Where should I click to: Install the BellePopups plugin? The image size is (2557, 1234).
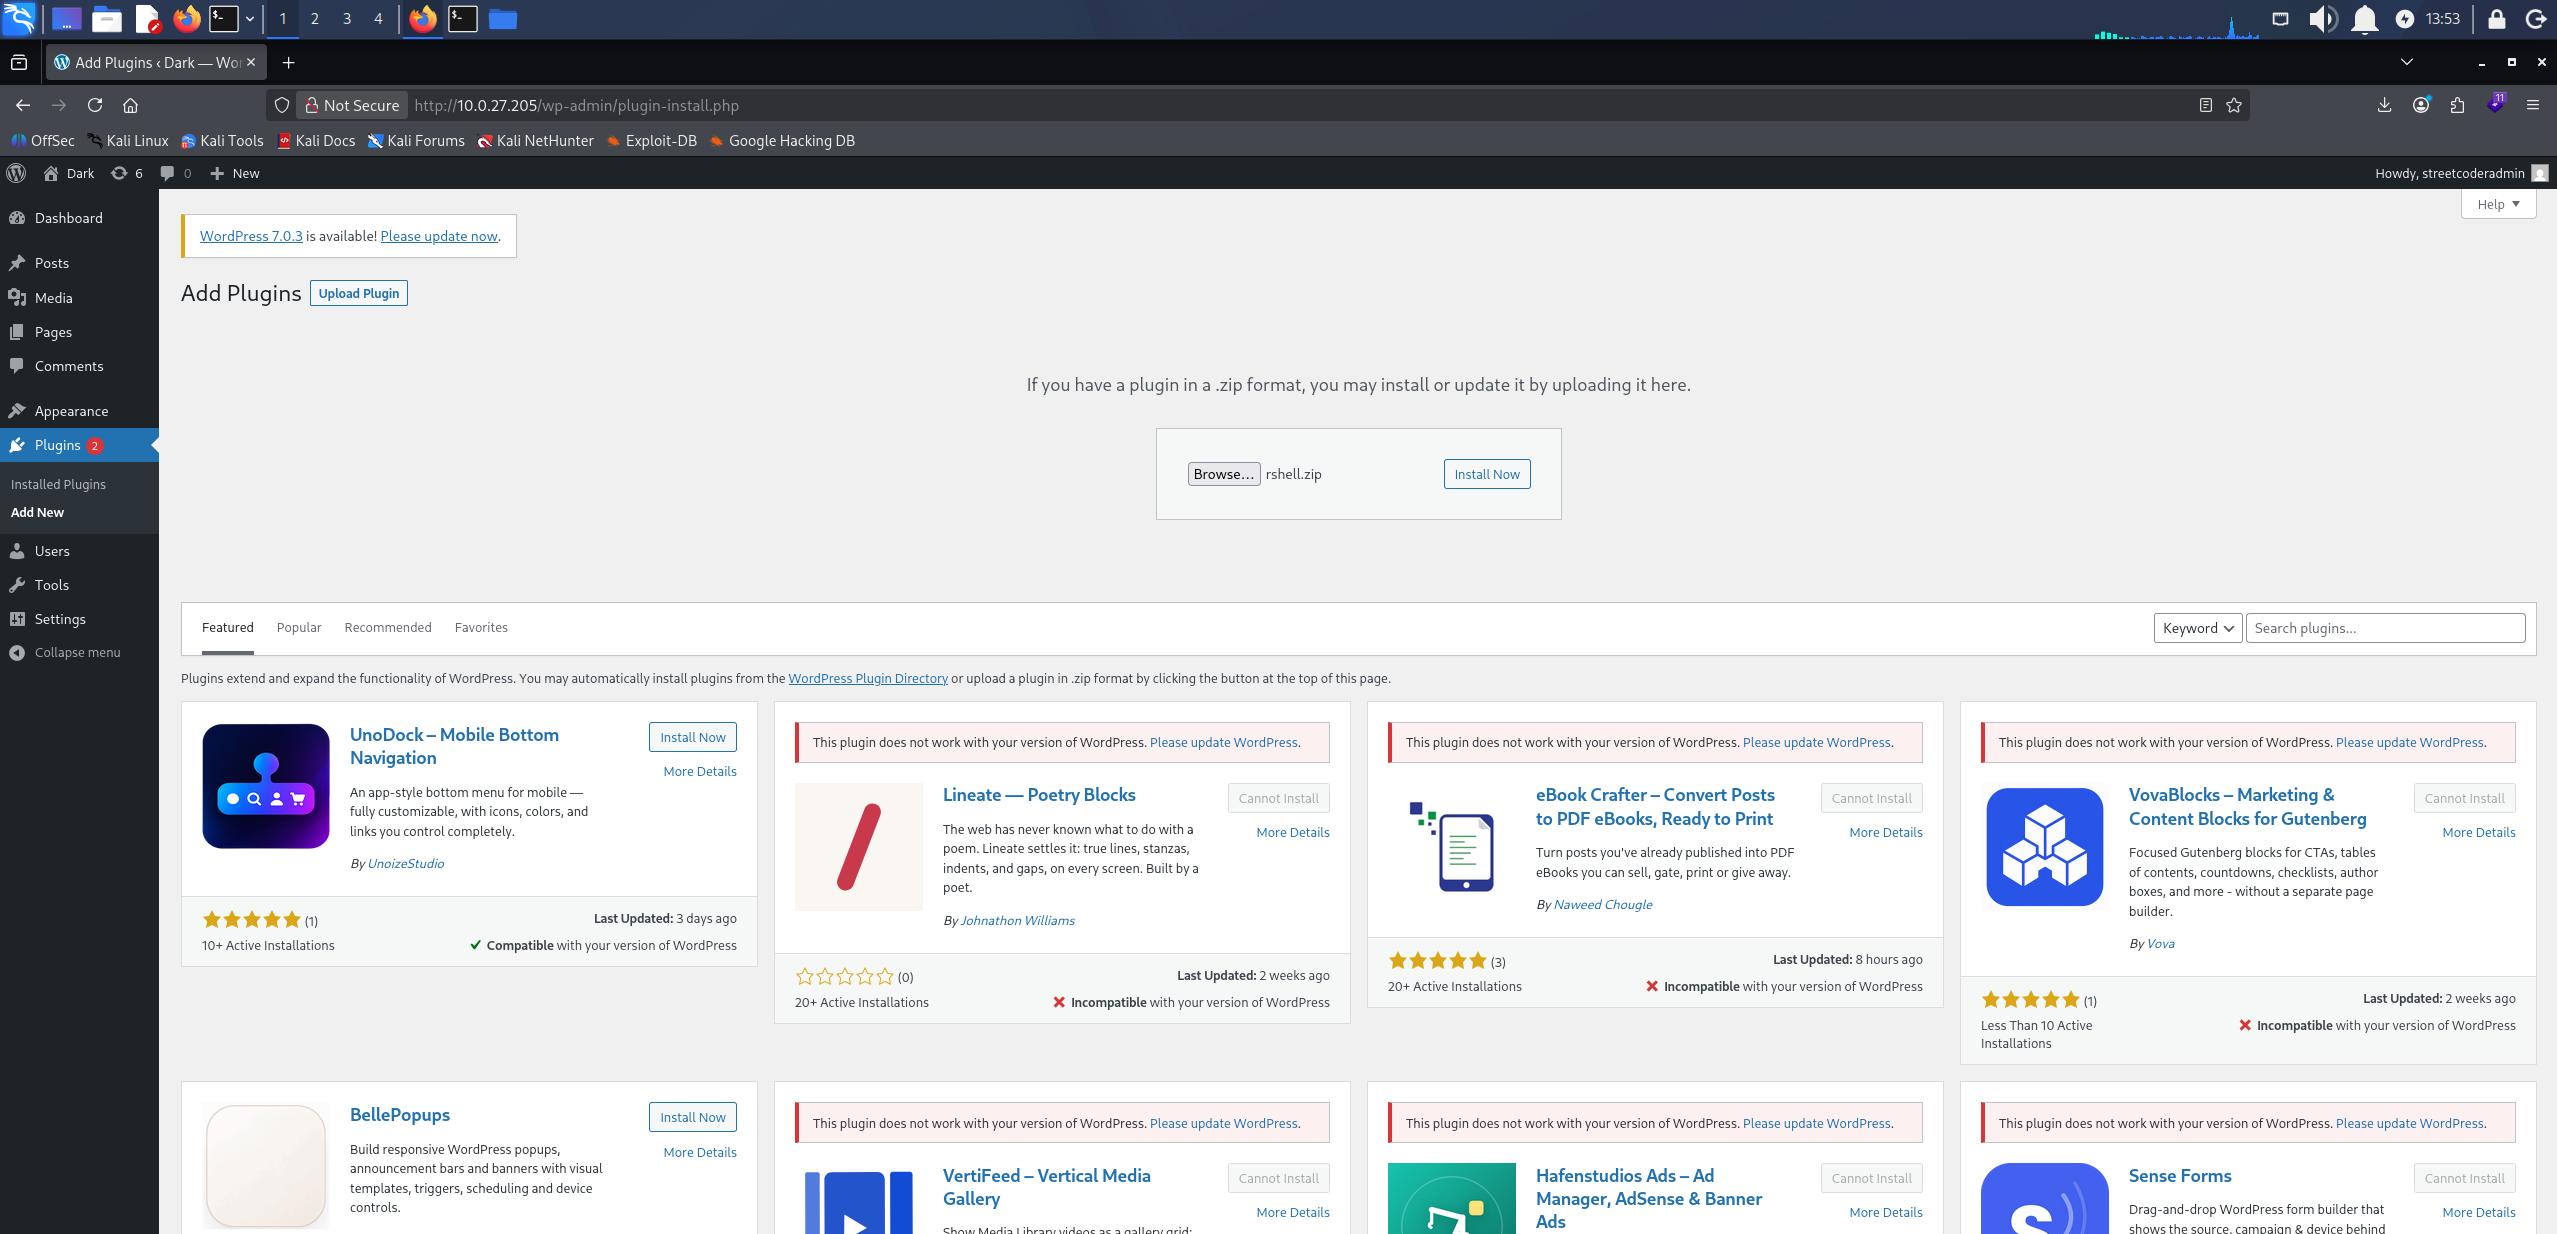pos(693,1117)
